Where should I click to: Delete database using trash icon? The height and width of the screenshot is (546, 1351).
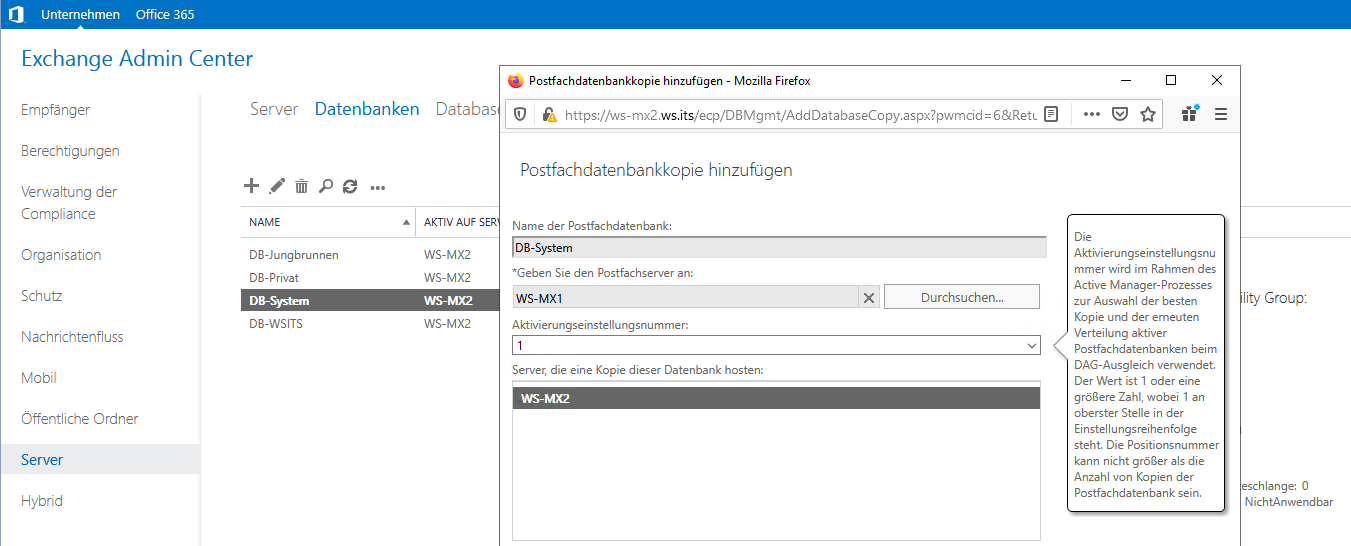[x=301, y=186]
